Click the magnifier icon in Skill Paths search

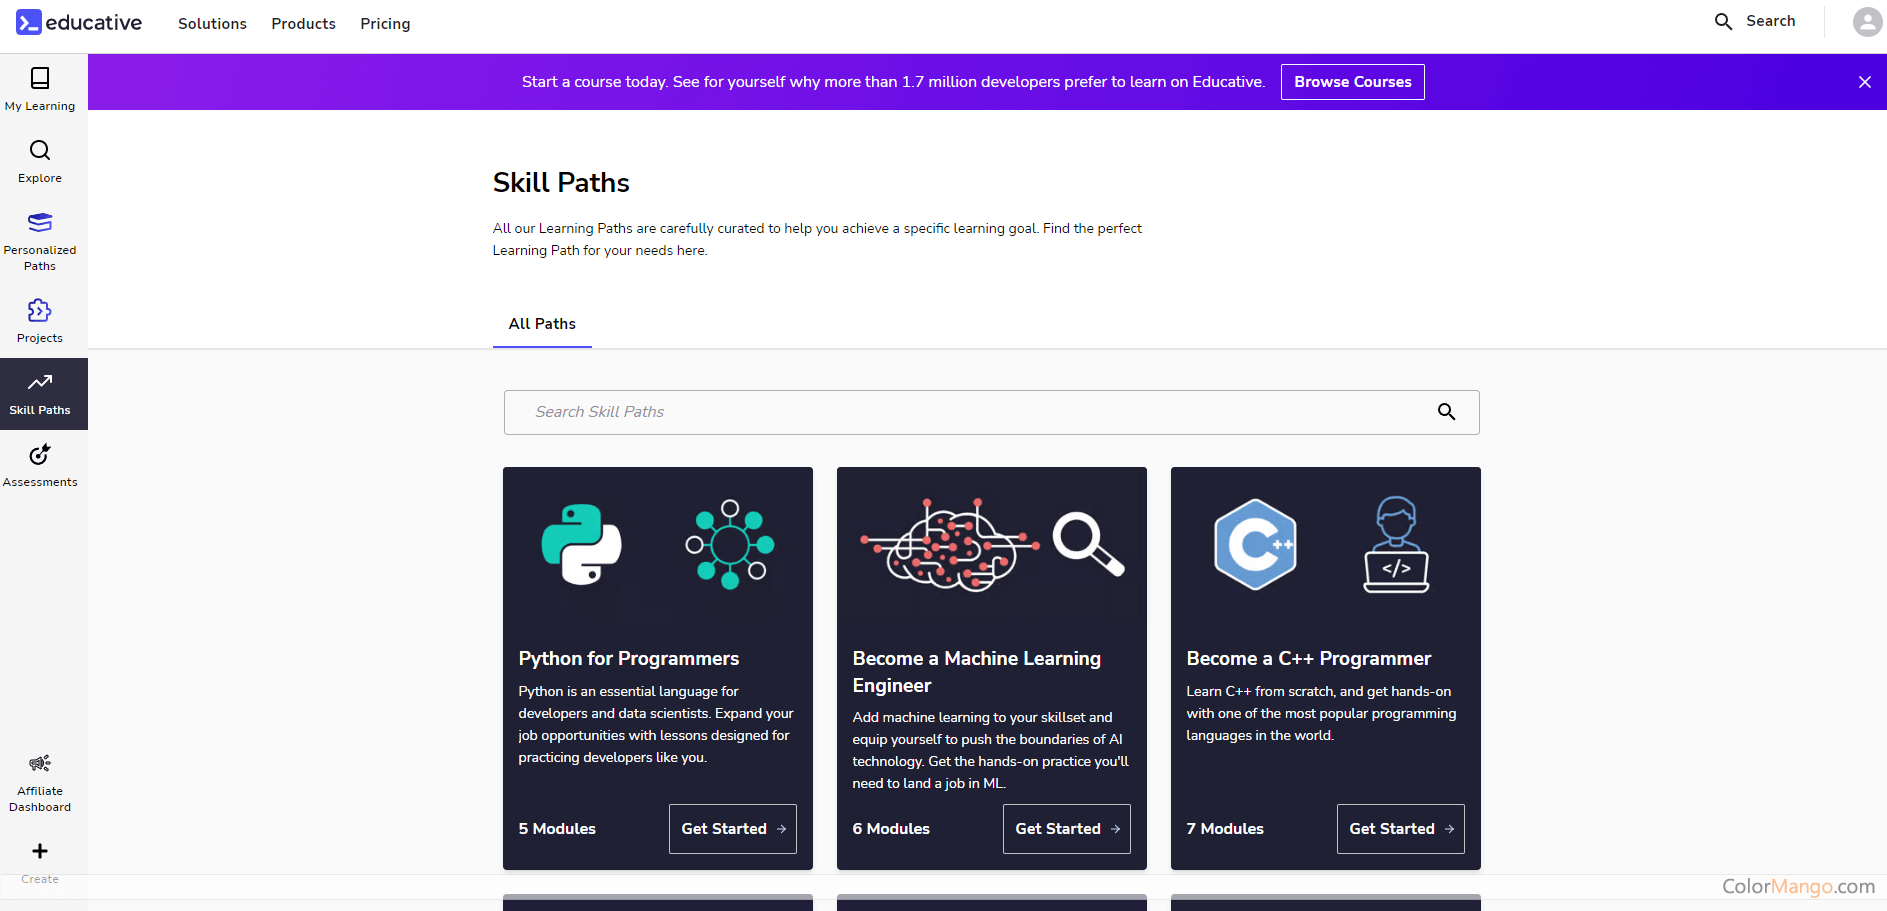coord(1446,412)
